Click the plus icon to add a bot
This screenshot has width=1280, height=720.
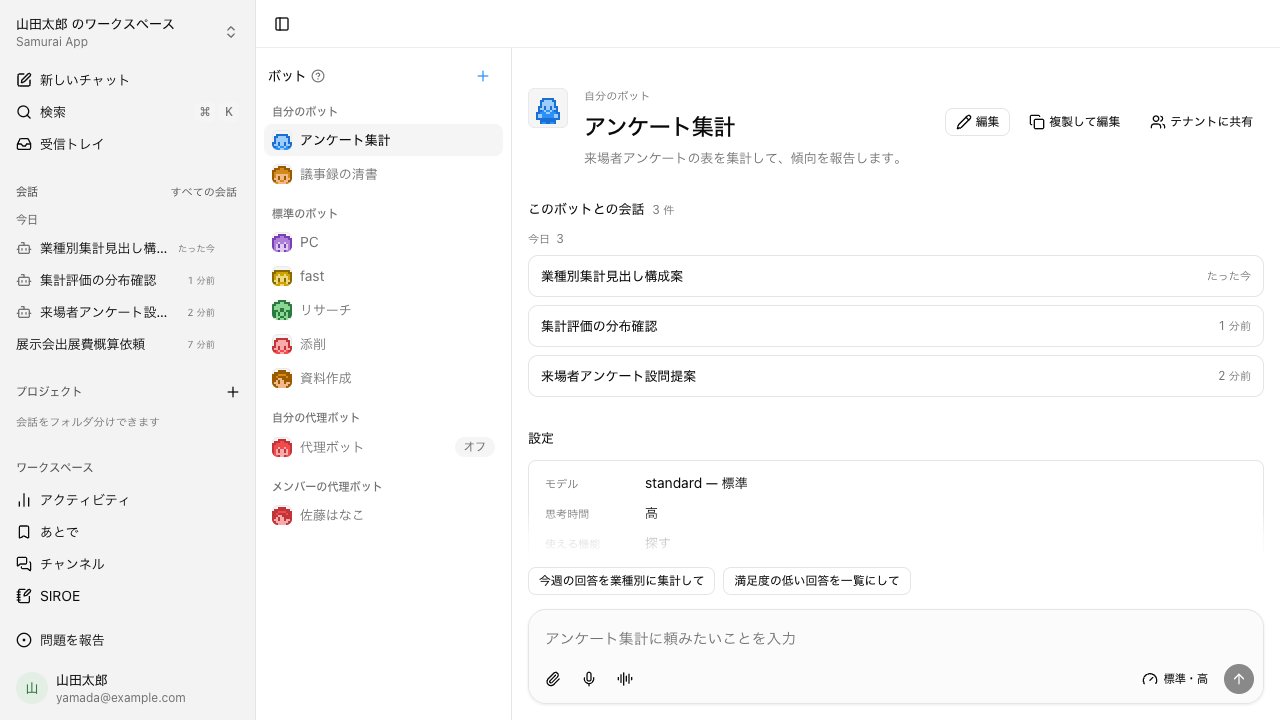pos(483,76)
